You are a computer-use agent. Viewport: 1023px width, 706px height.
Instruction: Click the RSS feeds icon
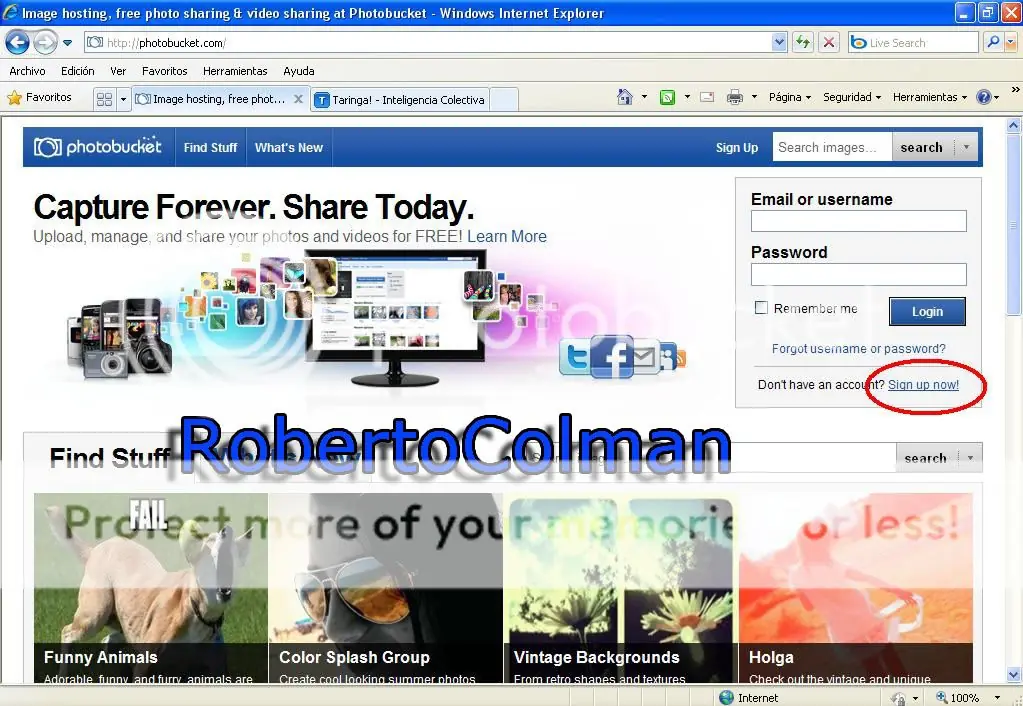pyautogui.click(x=667, y=98)
